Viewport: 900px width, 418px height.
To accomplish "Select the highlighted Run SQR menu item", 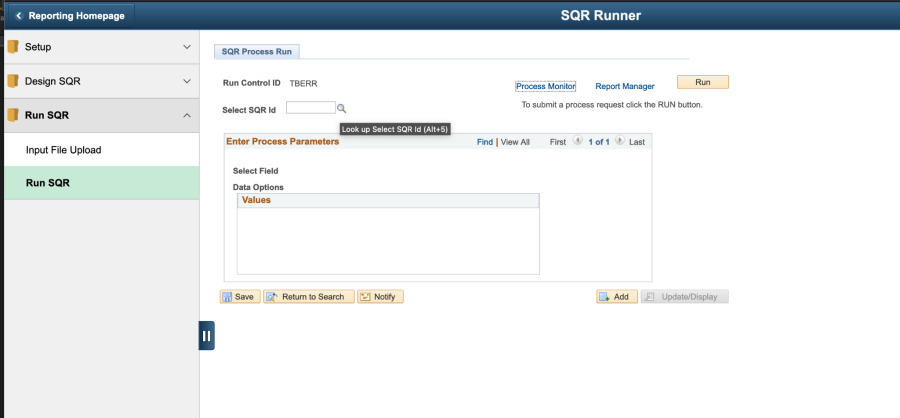I will (x=102, y=183).
